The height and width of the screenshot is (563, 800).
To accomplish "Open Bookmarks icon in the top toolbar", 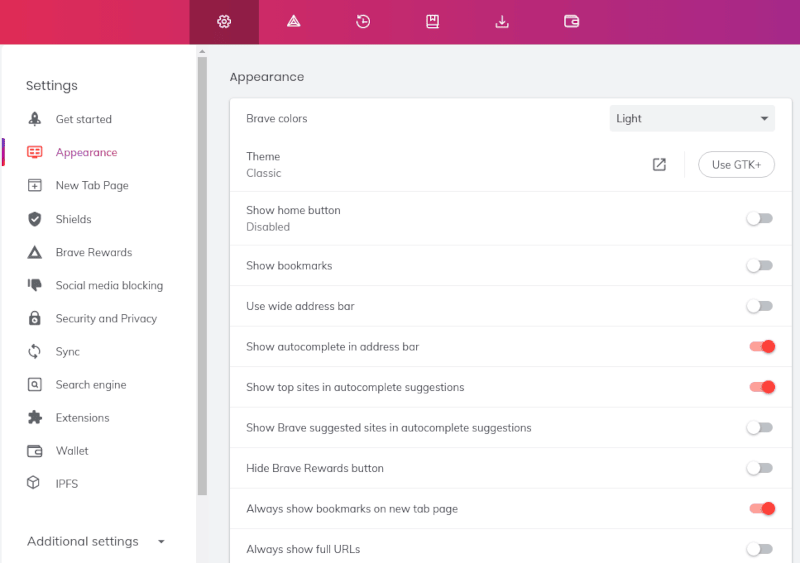I will coord(433,21).
